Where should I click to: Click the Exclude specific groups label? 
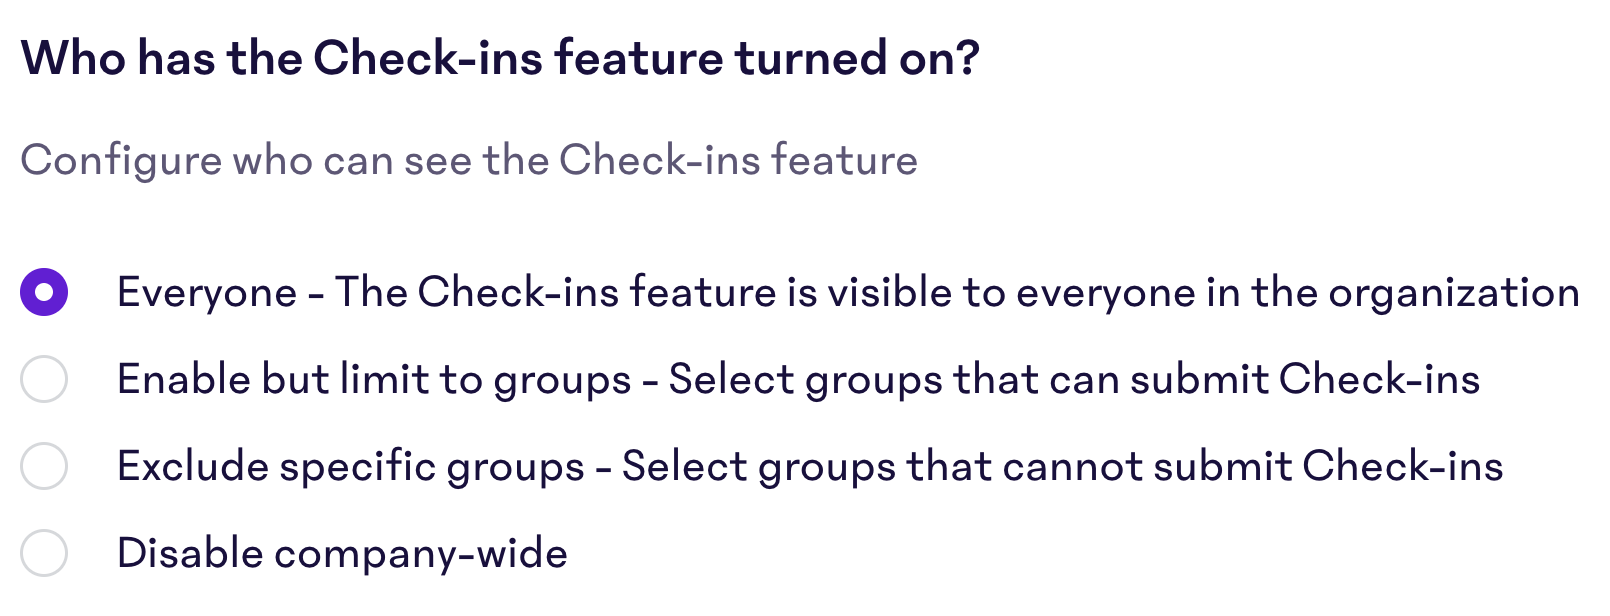[x=810, y=465]
